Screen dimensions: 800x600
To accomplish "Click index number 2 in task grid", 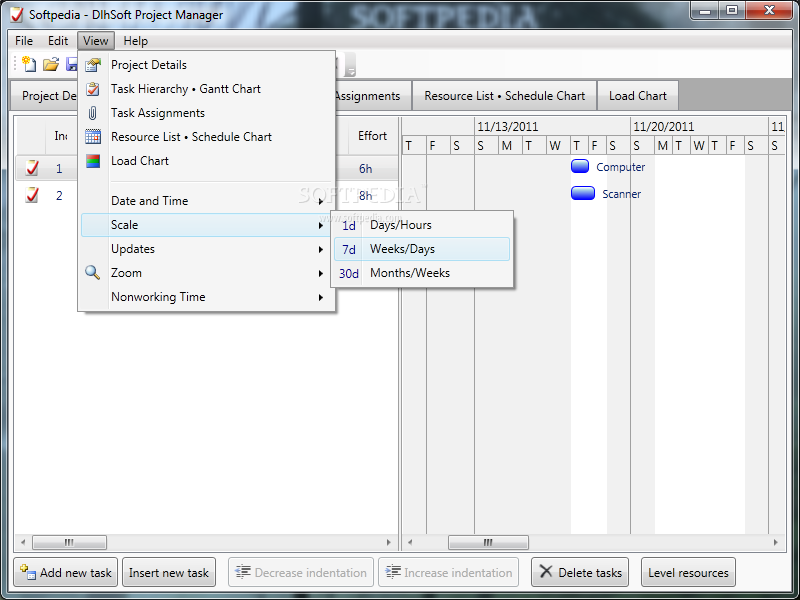I will (59, 195).
